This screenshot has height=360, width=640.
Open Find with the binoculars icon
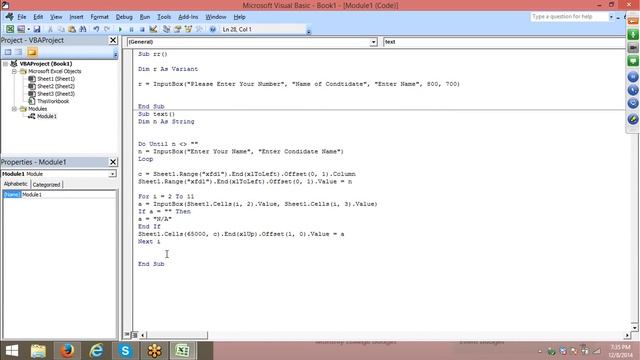click(83, 29)
